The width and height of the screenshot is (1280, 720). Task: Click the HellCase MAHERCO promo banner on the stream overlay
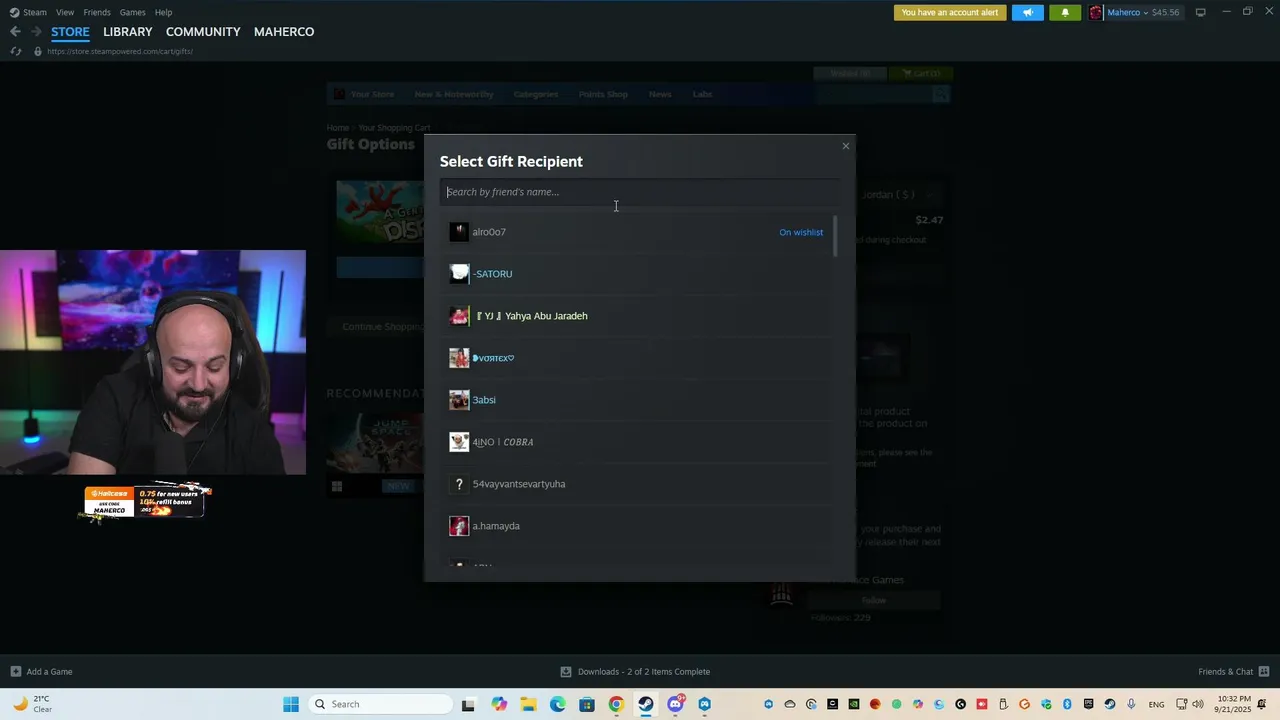(x=146, y=502)
